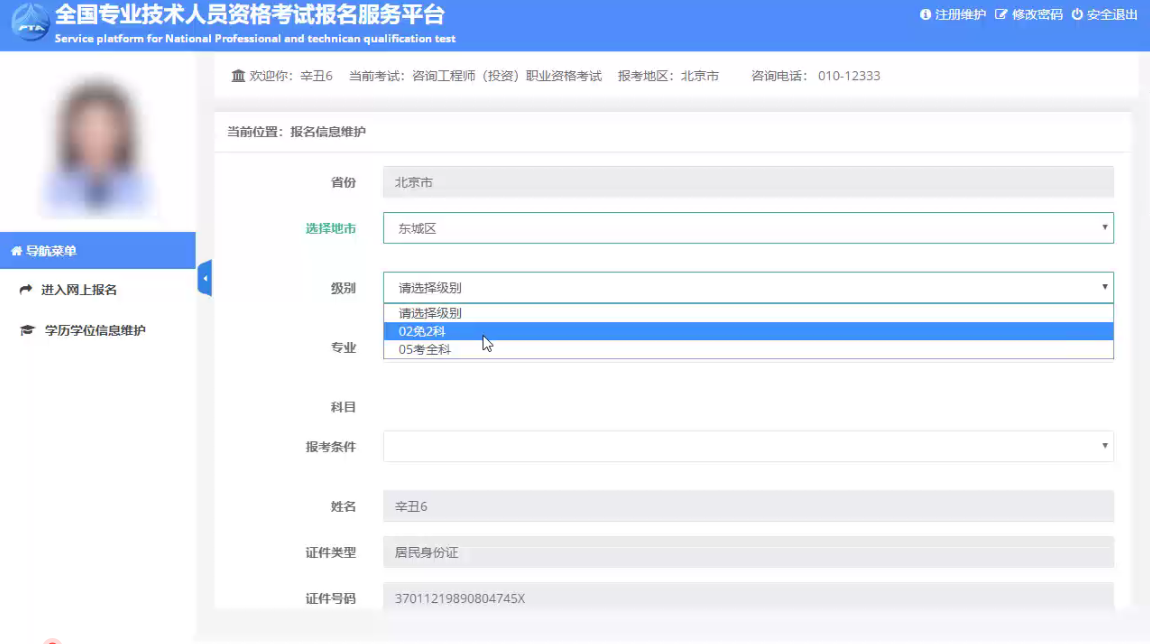The width and height of the screenshot is (1150, 644).
Task: Click the 证件号码 field
Action: point(747,598)
